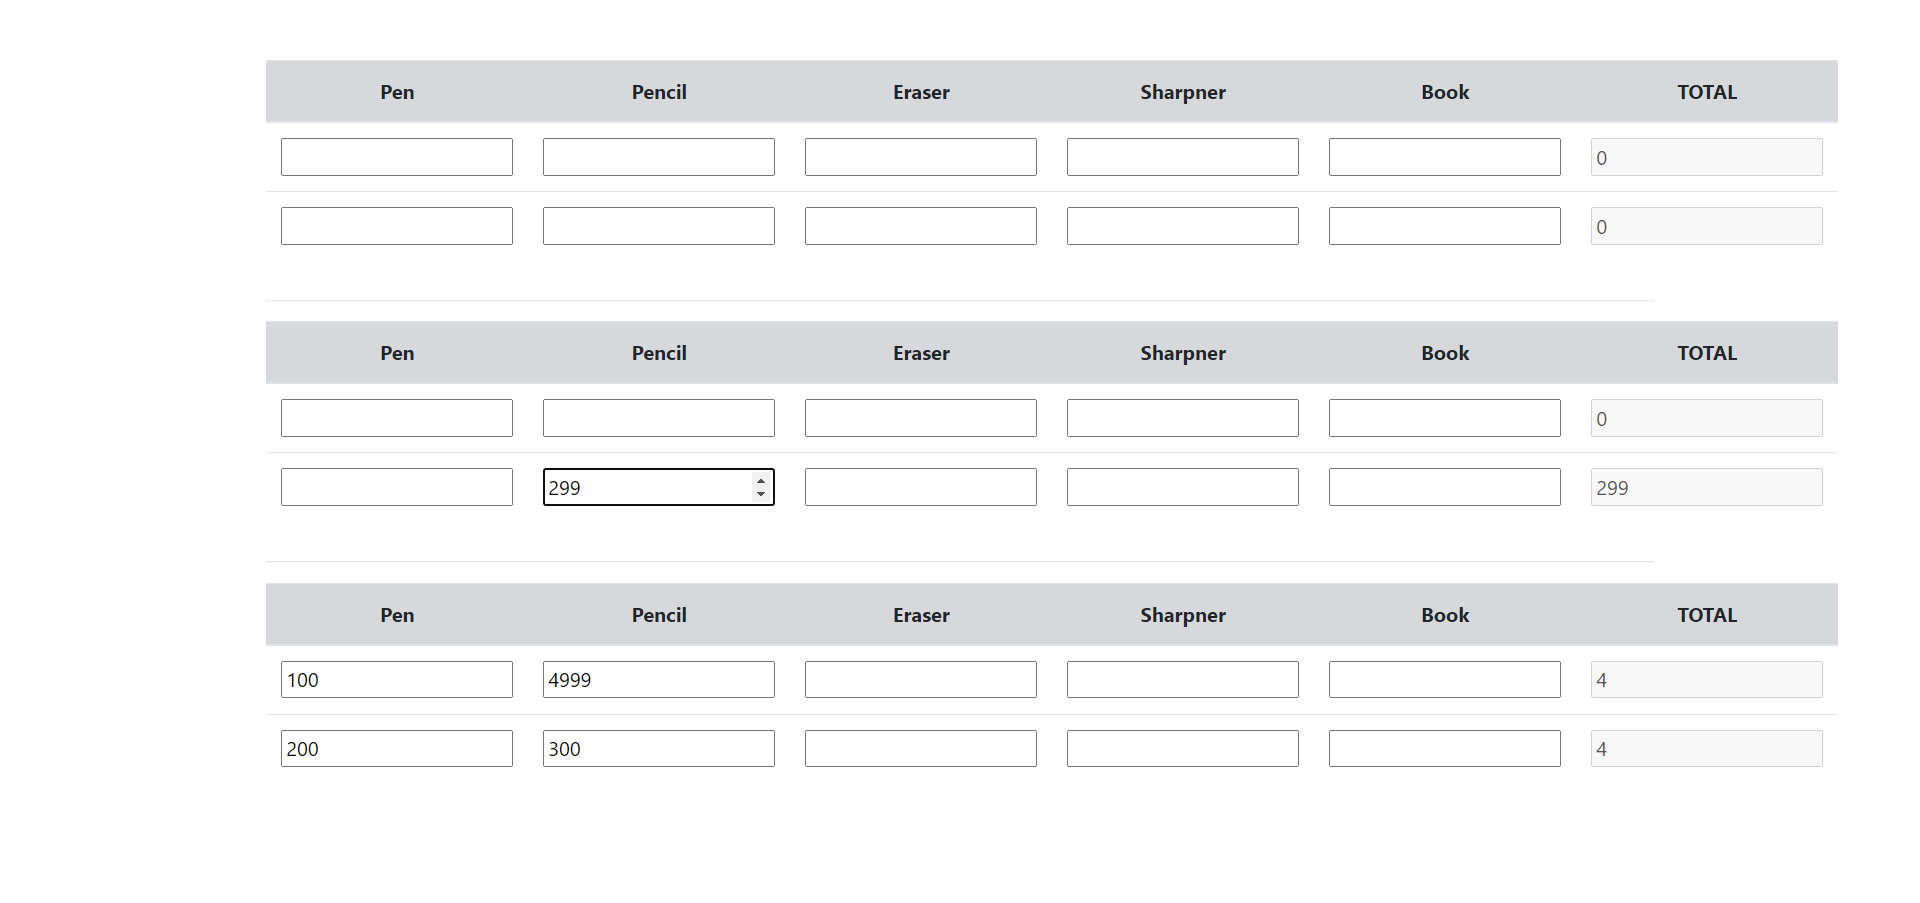Select the Pencil field containing 4999
This screenshot has height=903, width=1920.
[658, 679]
